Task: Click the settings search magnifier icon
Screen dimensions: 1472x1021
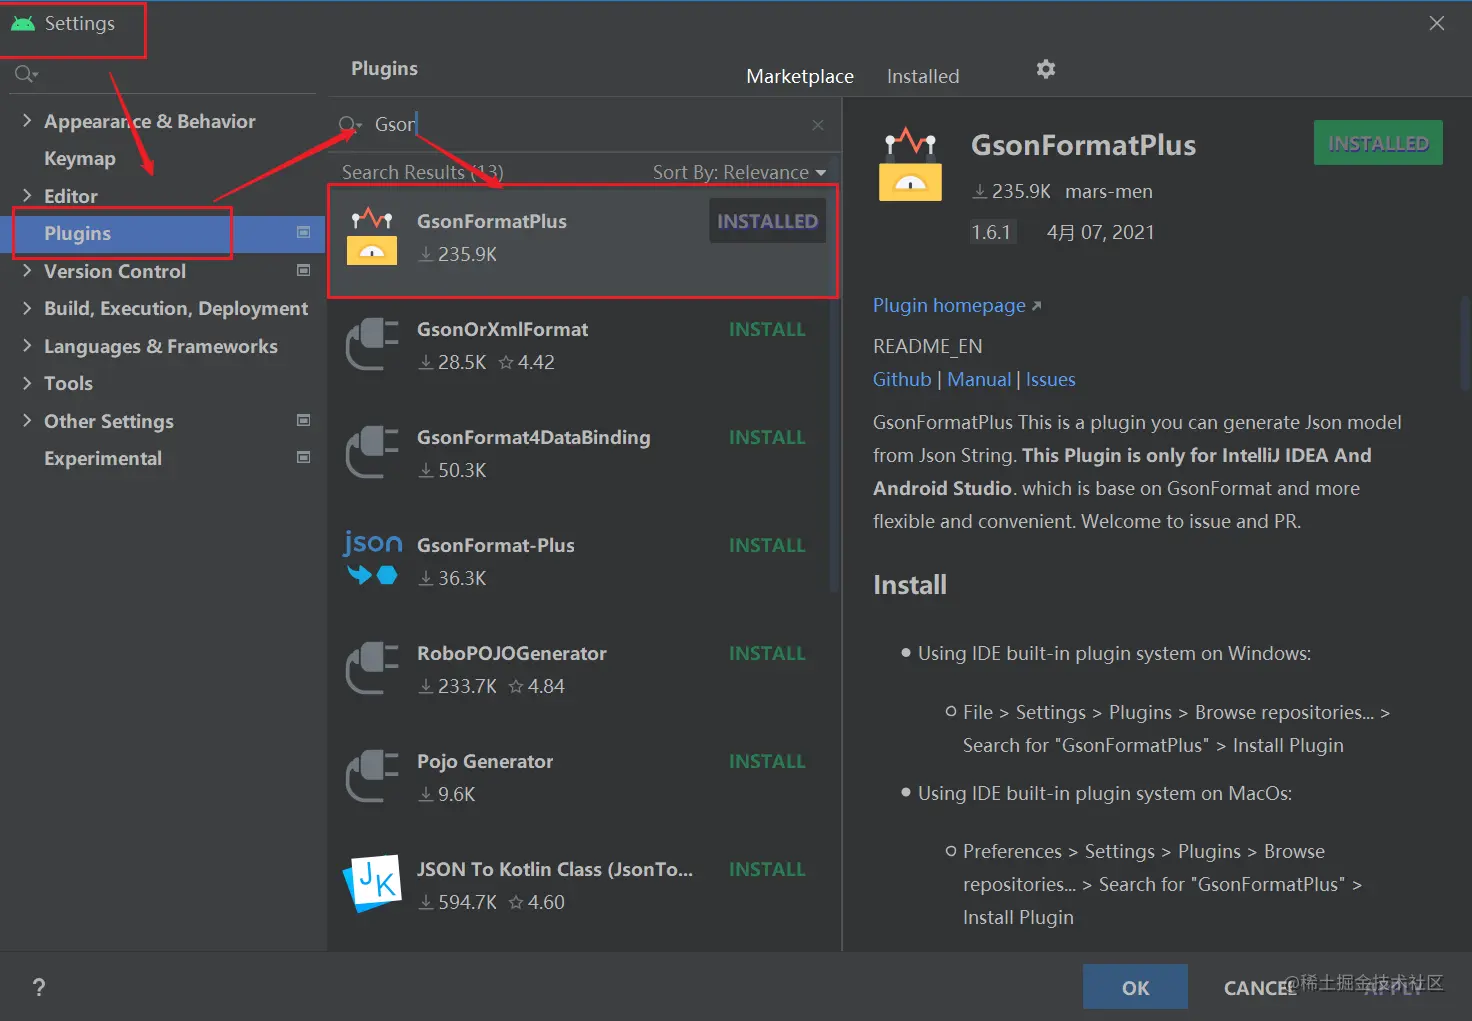Action: point(26,74)
